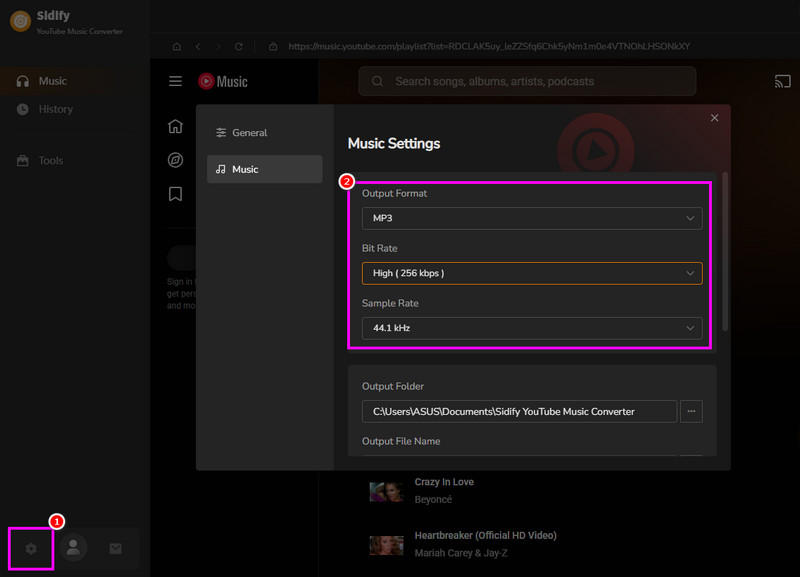Open YouTube Music Home icon
The height and width of the screenshot is (577, 800).
tap(175, 126)
